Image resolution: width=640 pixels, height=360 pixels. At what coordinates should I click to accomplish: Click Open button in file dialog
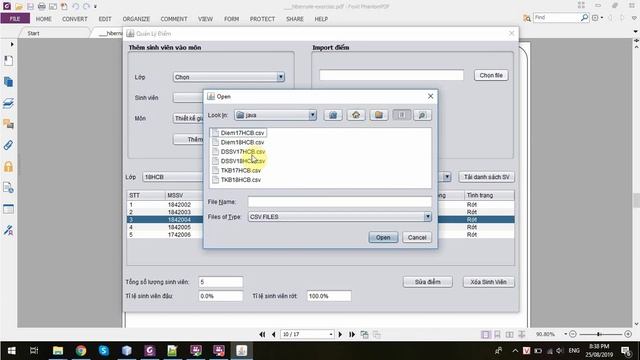(x=383, y=237)
